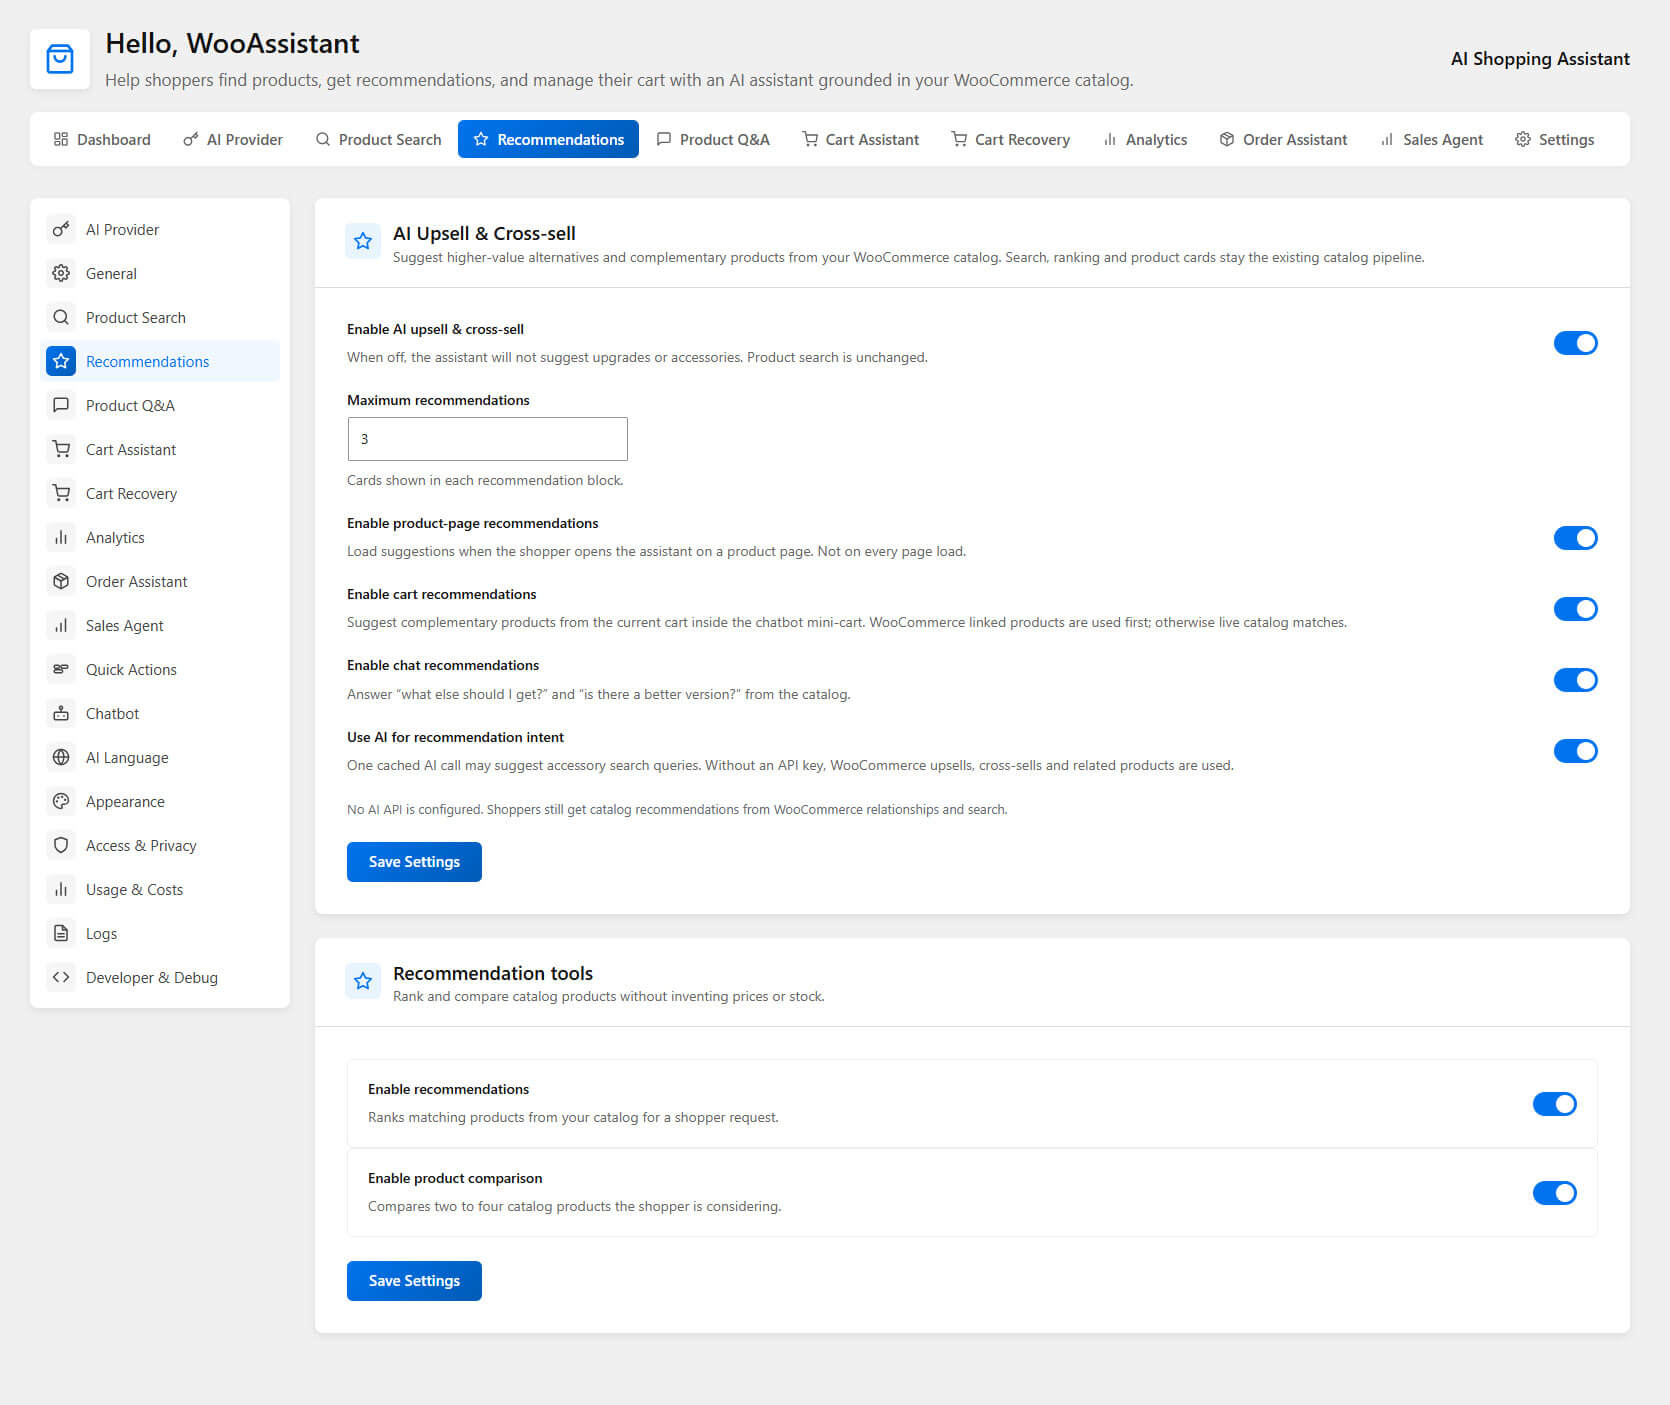Screen dimensions: 1670x1405
Task: Go to Appearance in the sidebar
Action: tap(160, 801)
